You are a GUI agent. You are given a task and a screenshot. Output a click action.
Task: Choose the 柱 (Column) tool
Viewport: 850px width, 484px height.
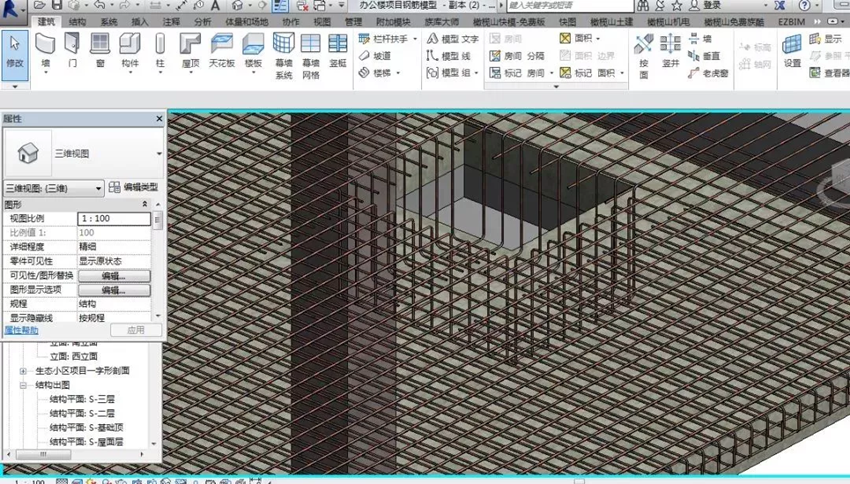160,49
